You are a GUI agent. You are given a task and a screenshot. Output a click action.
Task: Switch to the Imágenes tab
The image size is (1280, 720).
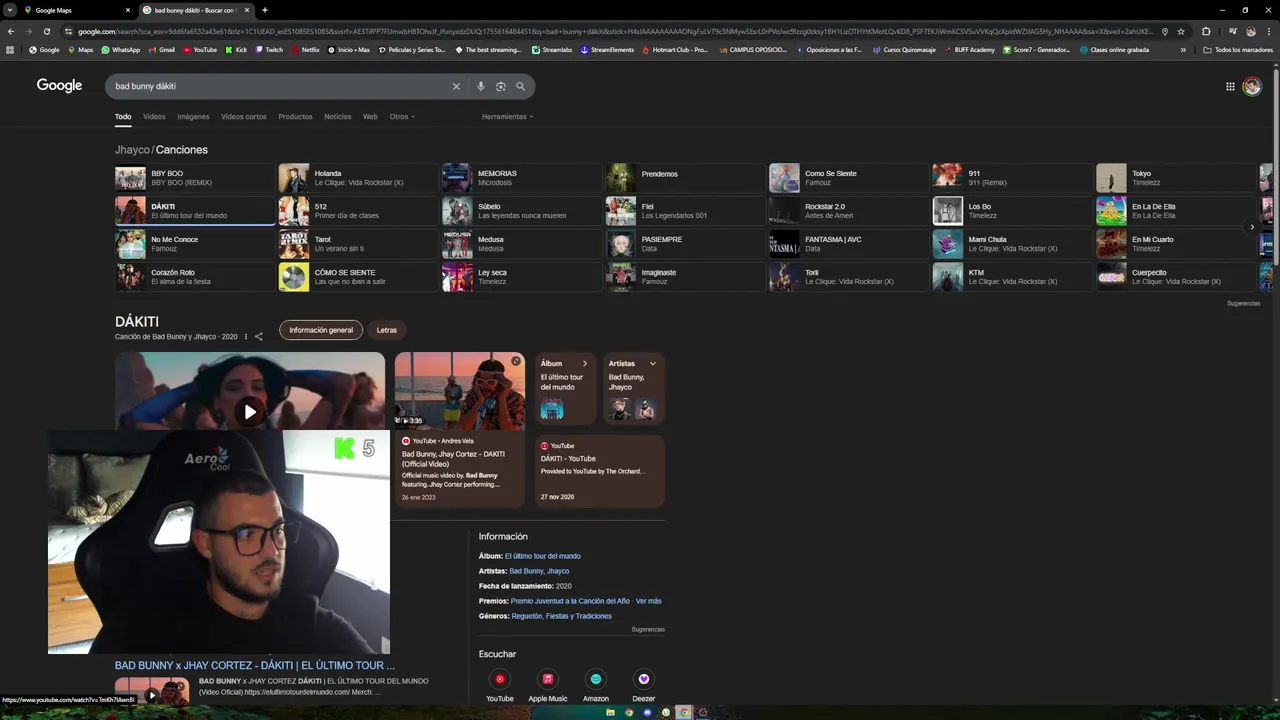point(193,117)
